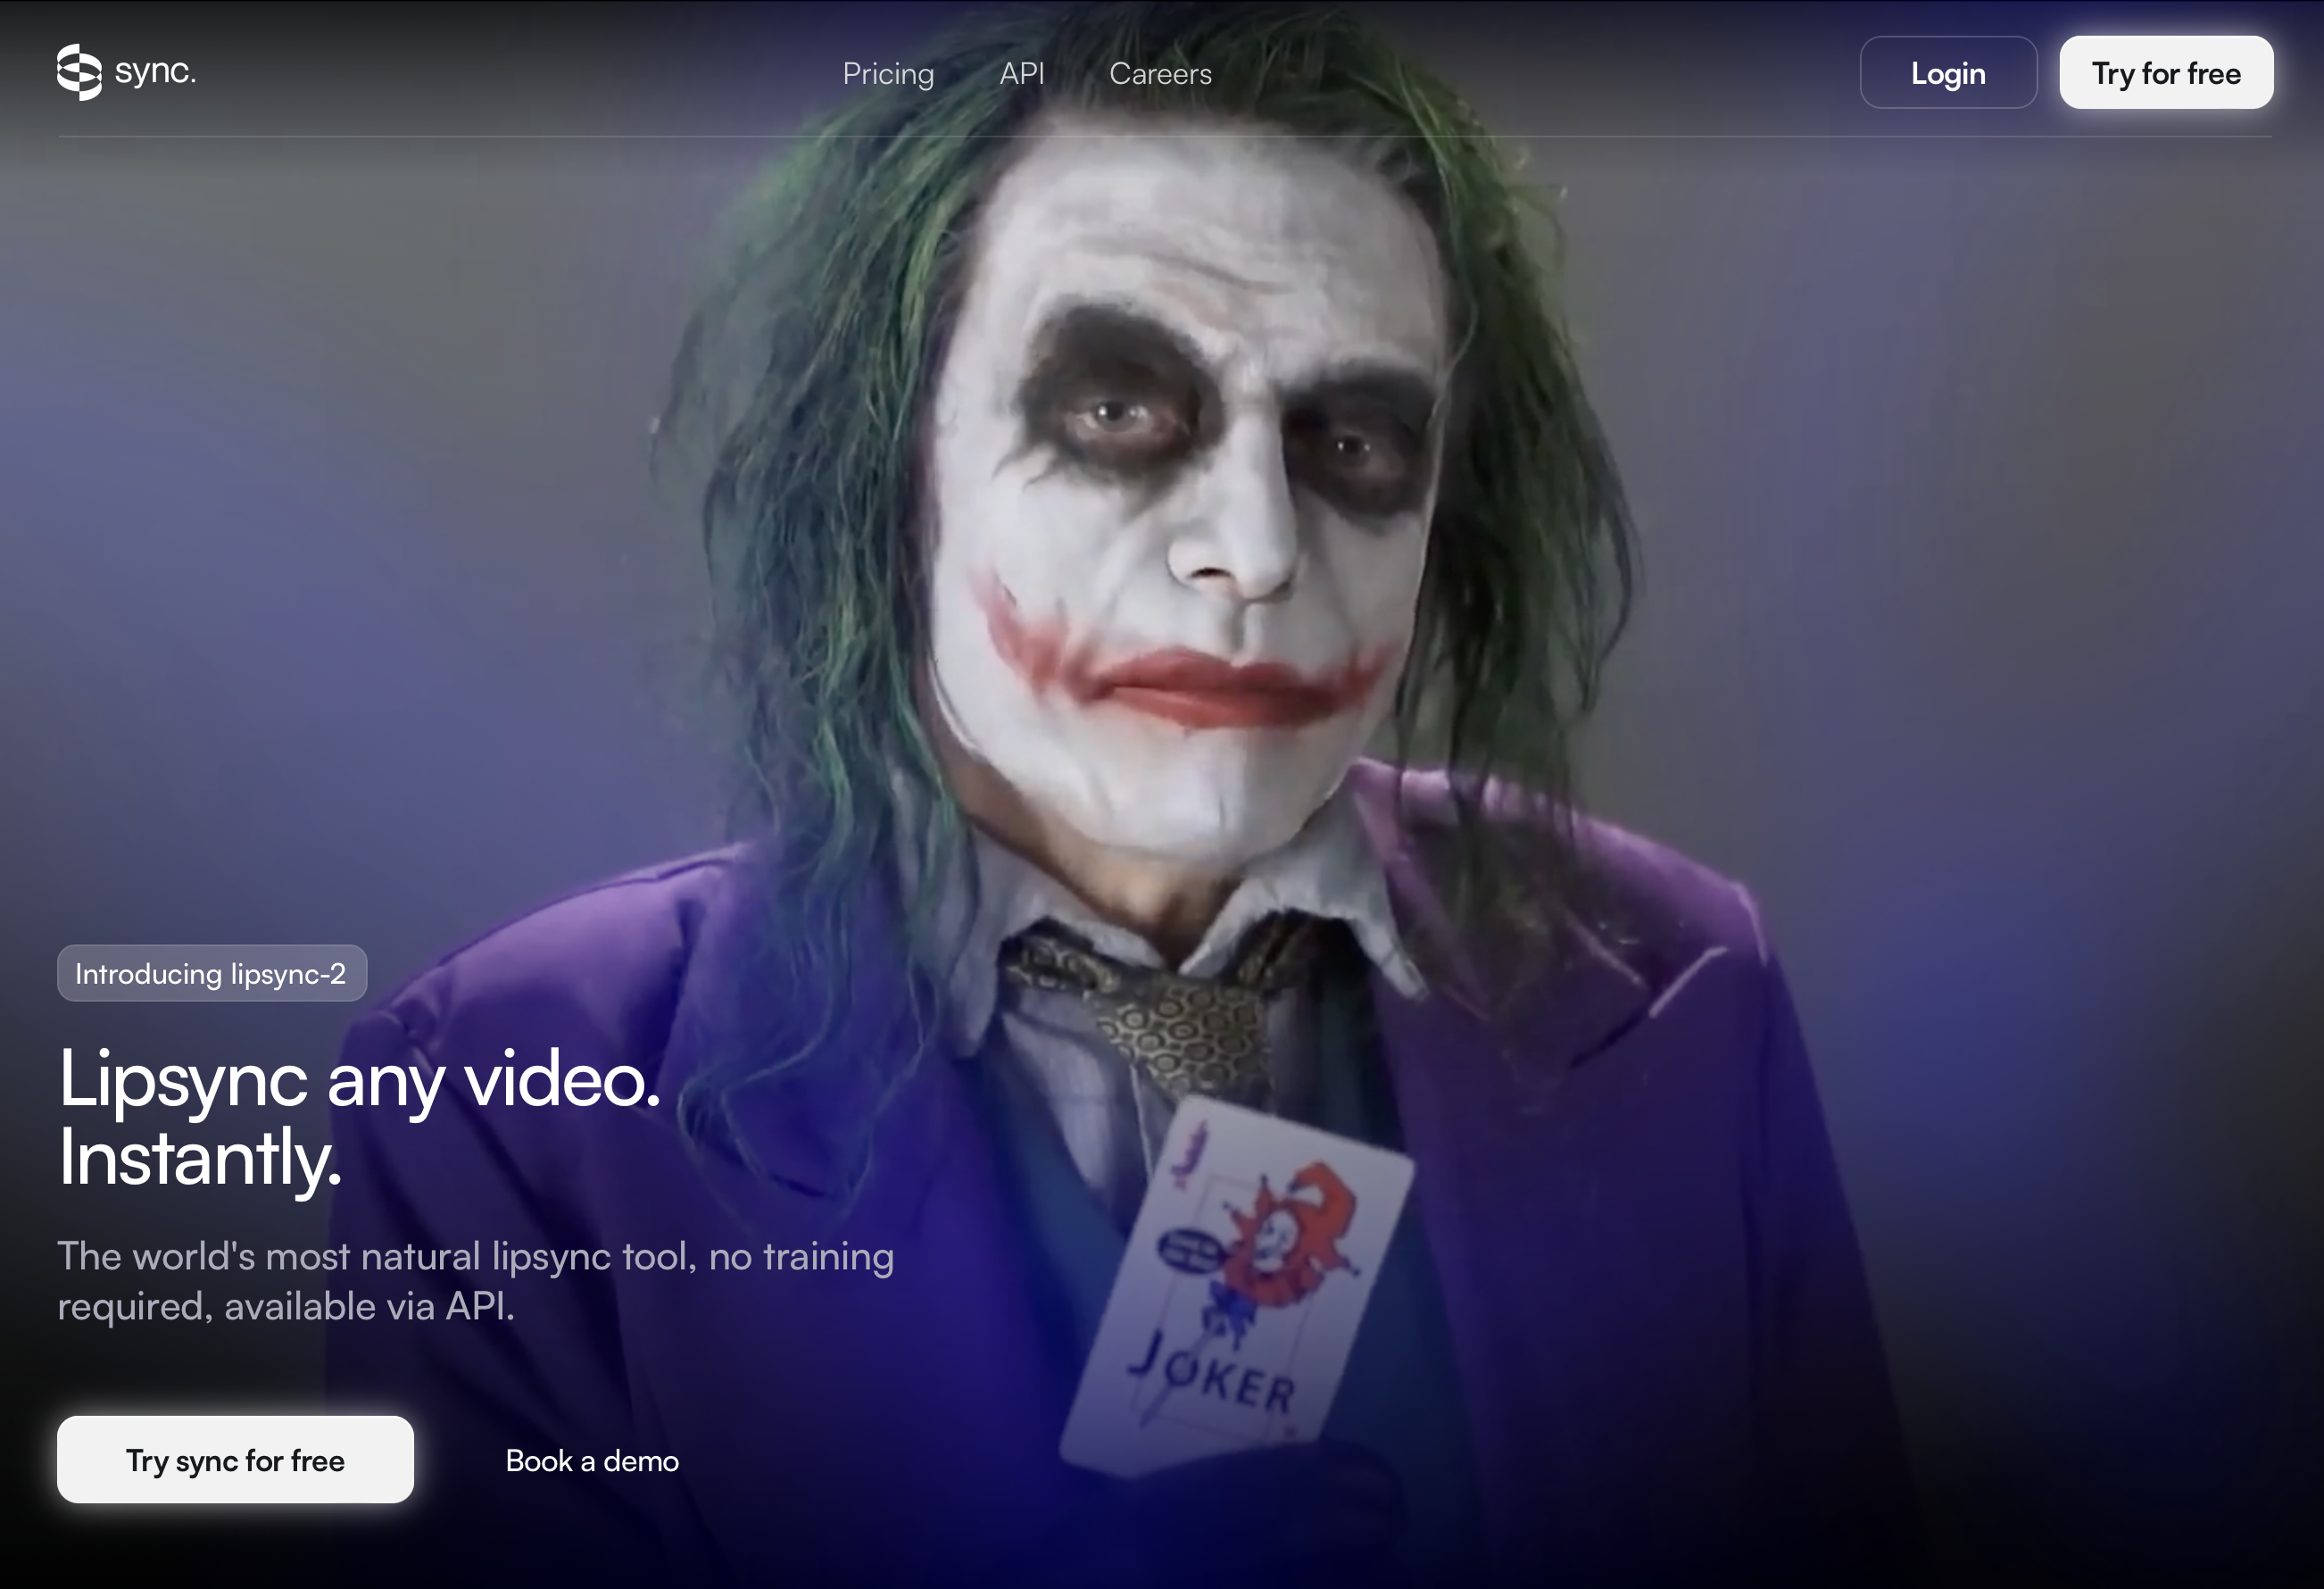Select the Try for free button

(2166, 73)
